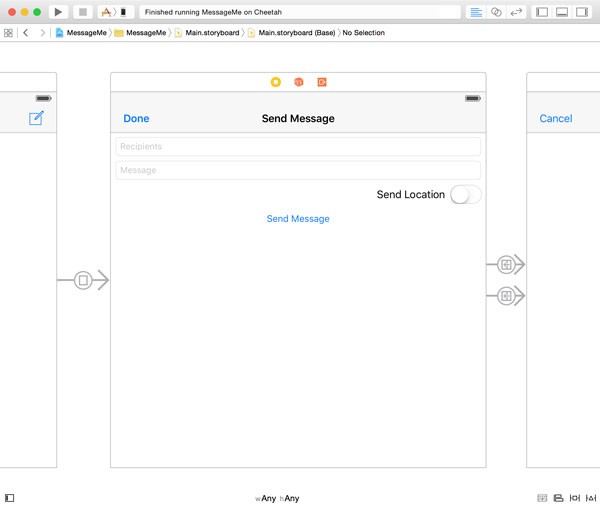Select the compose icon in left scene
Screen dimensions: 600x506
click(x=36, y=118)
